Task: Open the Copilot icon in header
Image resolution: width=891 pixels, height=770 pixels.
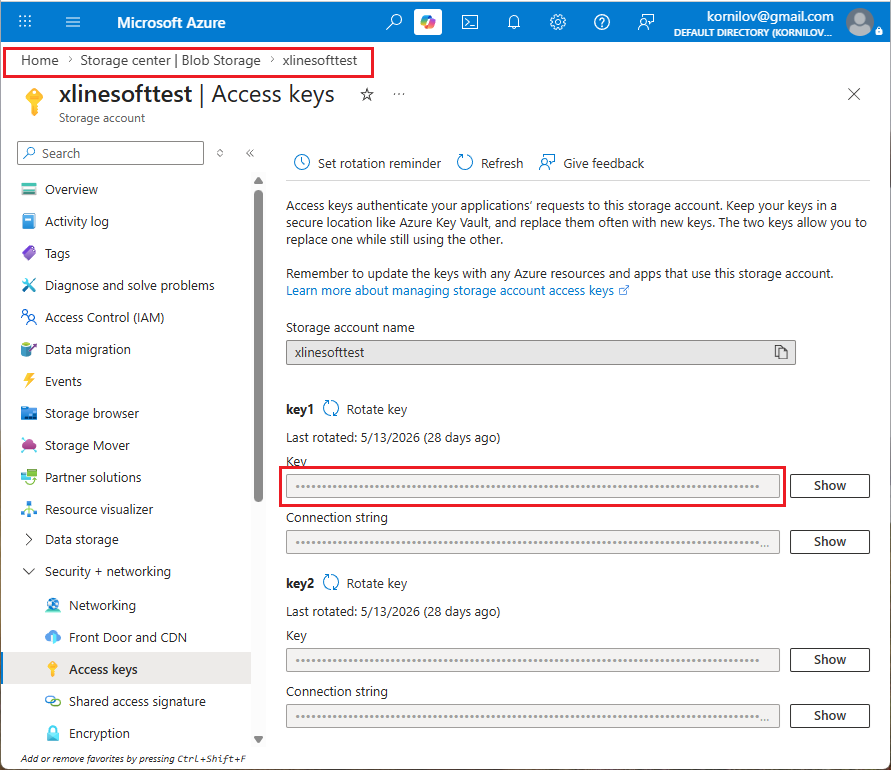Action: click(428, 22)
